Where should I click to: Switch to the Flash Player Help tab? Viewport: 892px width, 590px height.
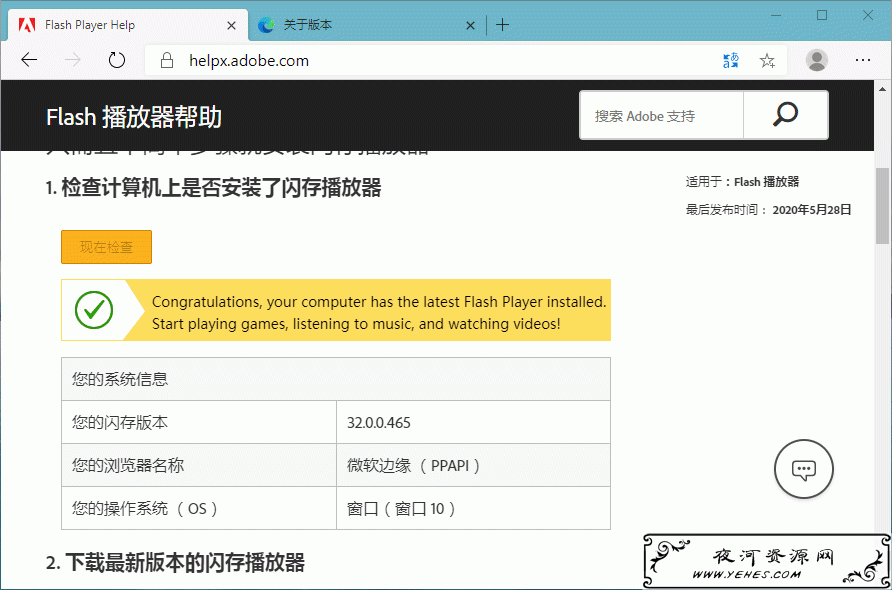[x=128, y=25]
